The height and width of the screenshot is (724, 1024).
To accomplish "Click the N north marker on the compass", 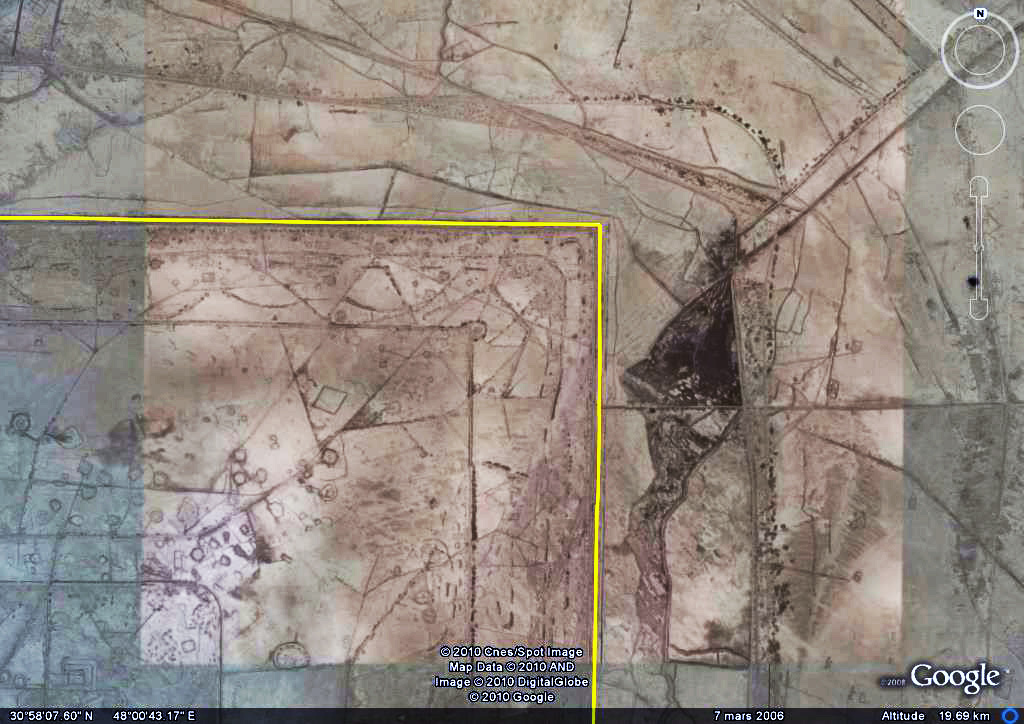I will point(980,14).
